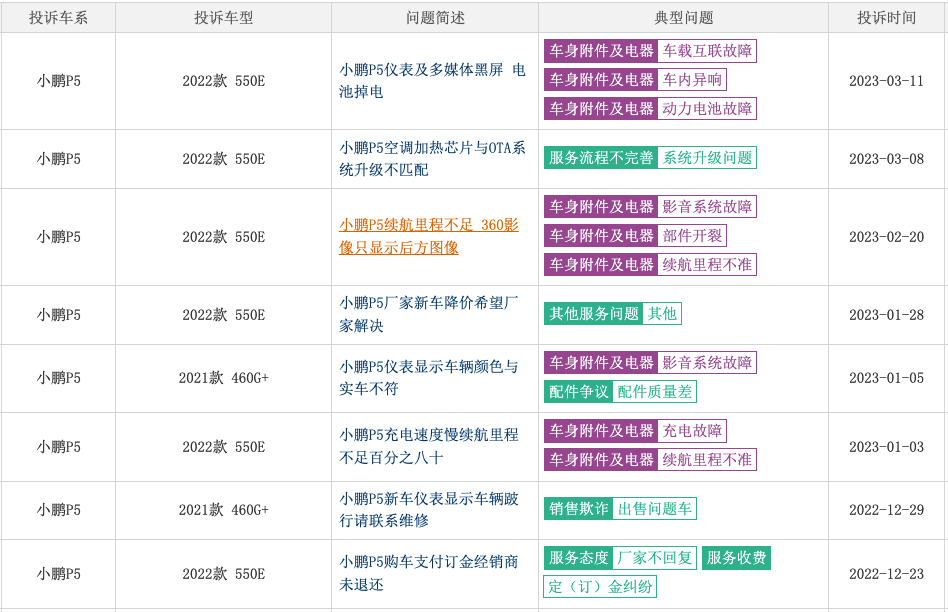Select the '厂家不回复' tag
948x612 pixels.
tap(655, 558)
